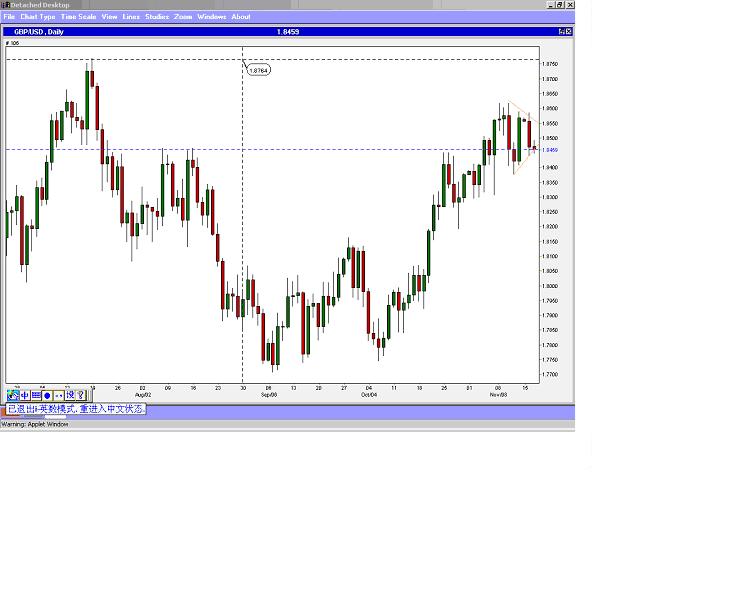Toggle the punctuation mode dots icon
The height and width of the screenshot is (595, 745).
[x=58, y=395]
